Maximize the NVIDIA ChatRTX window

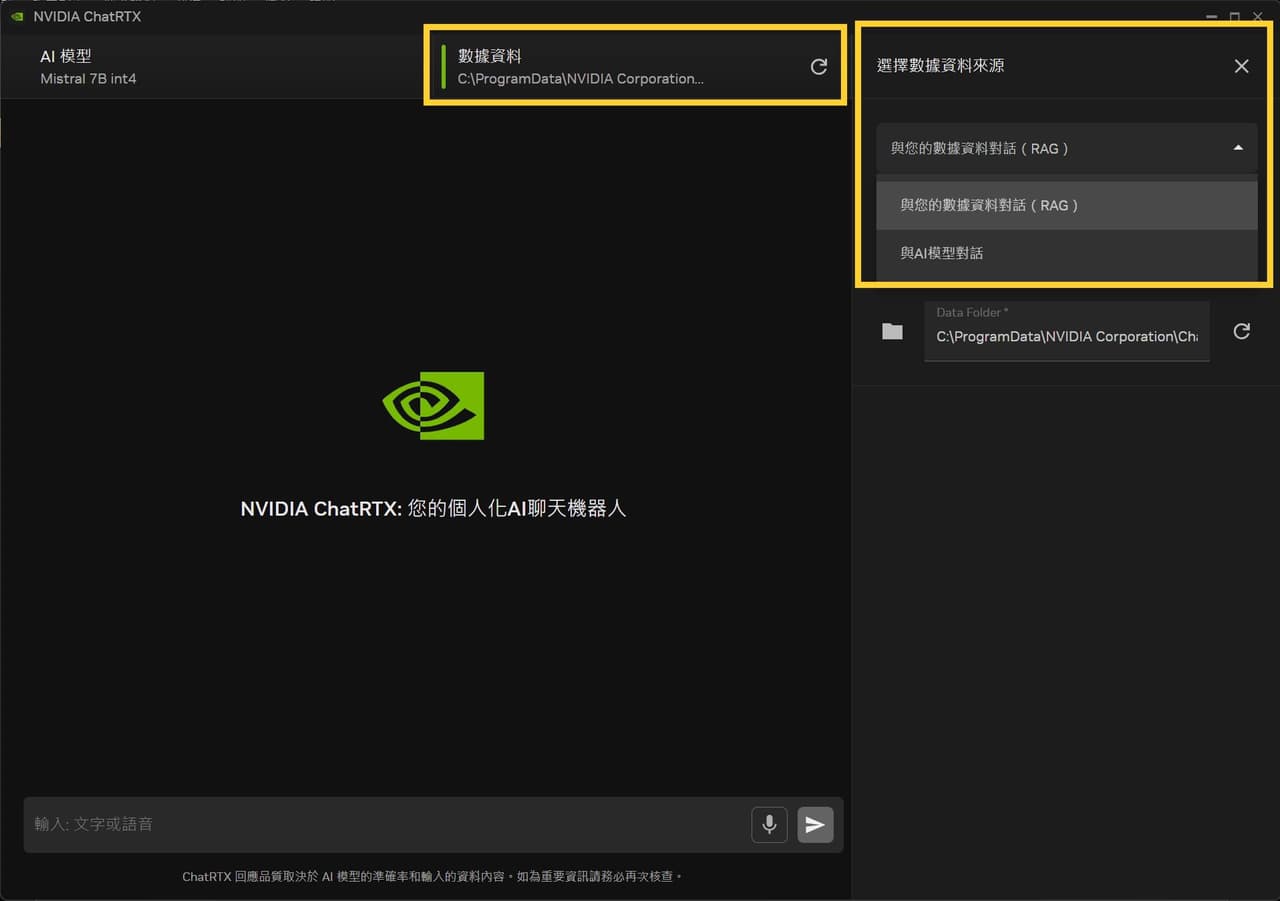[x=1235, y=16]
